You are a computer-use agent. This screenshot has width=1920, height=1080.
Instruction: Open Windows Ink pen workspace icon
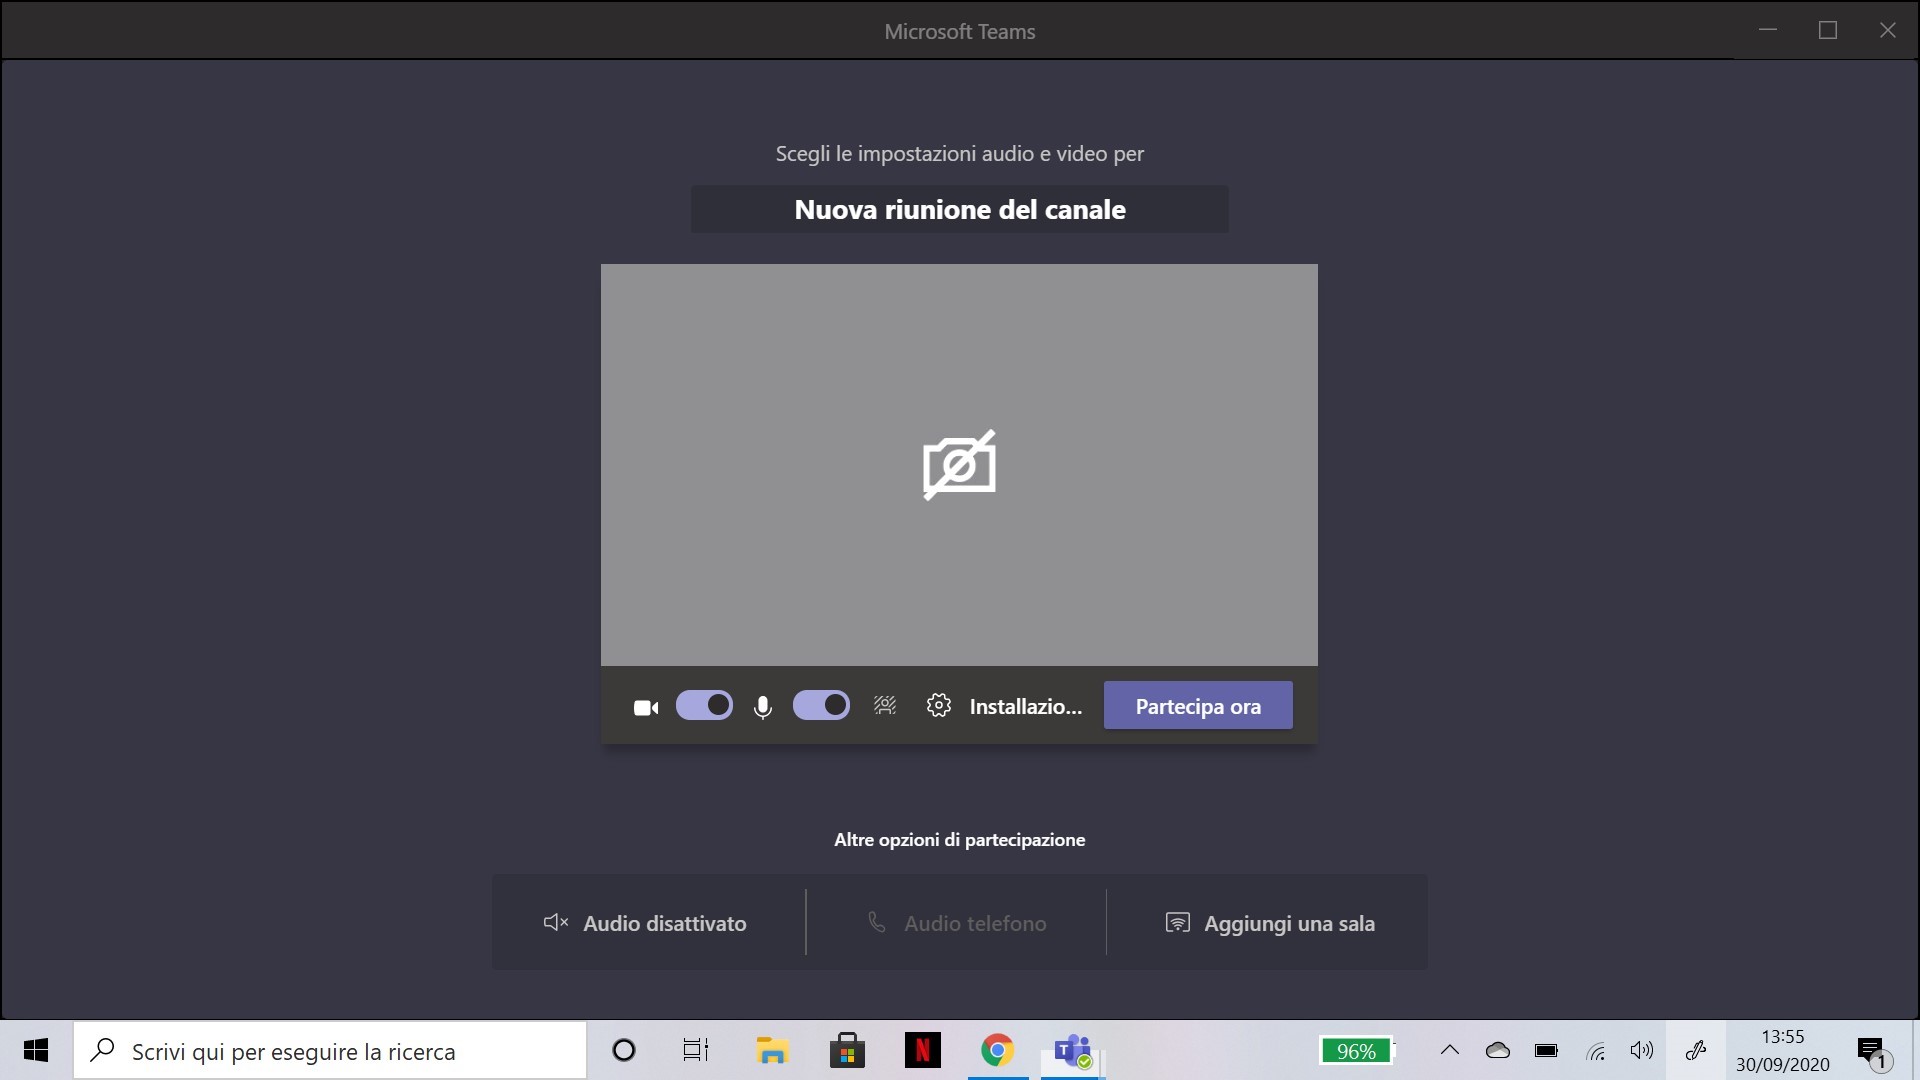click(x=1696, y=1050)
